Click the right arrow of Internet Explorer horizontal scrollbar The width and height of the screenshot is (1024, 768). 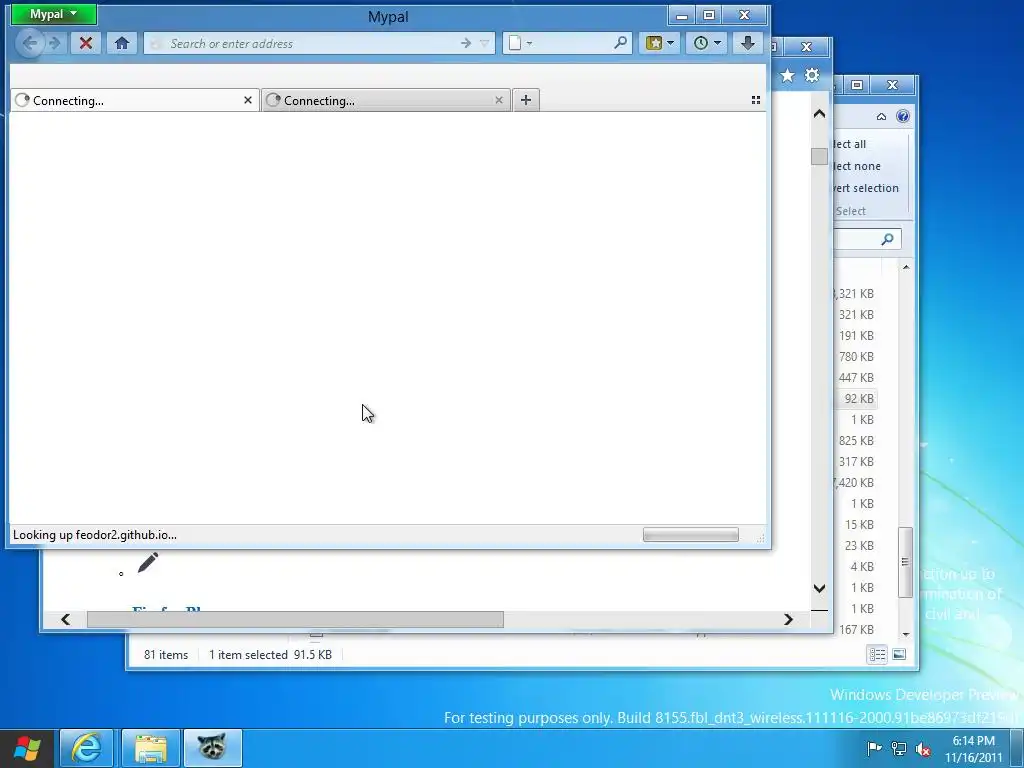[788, 619]
